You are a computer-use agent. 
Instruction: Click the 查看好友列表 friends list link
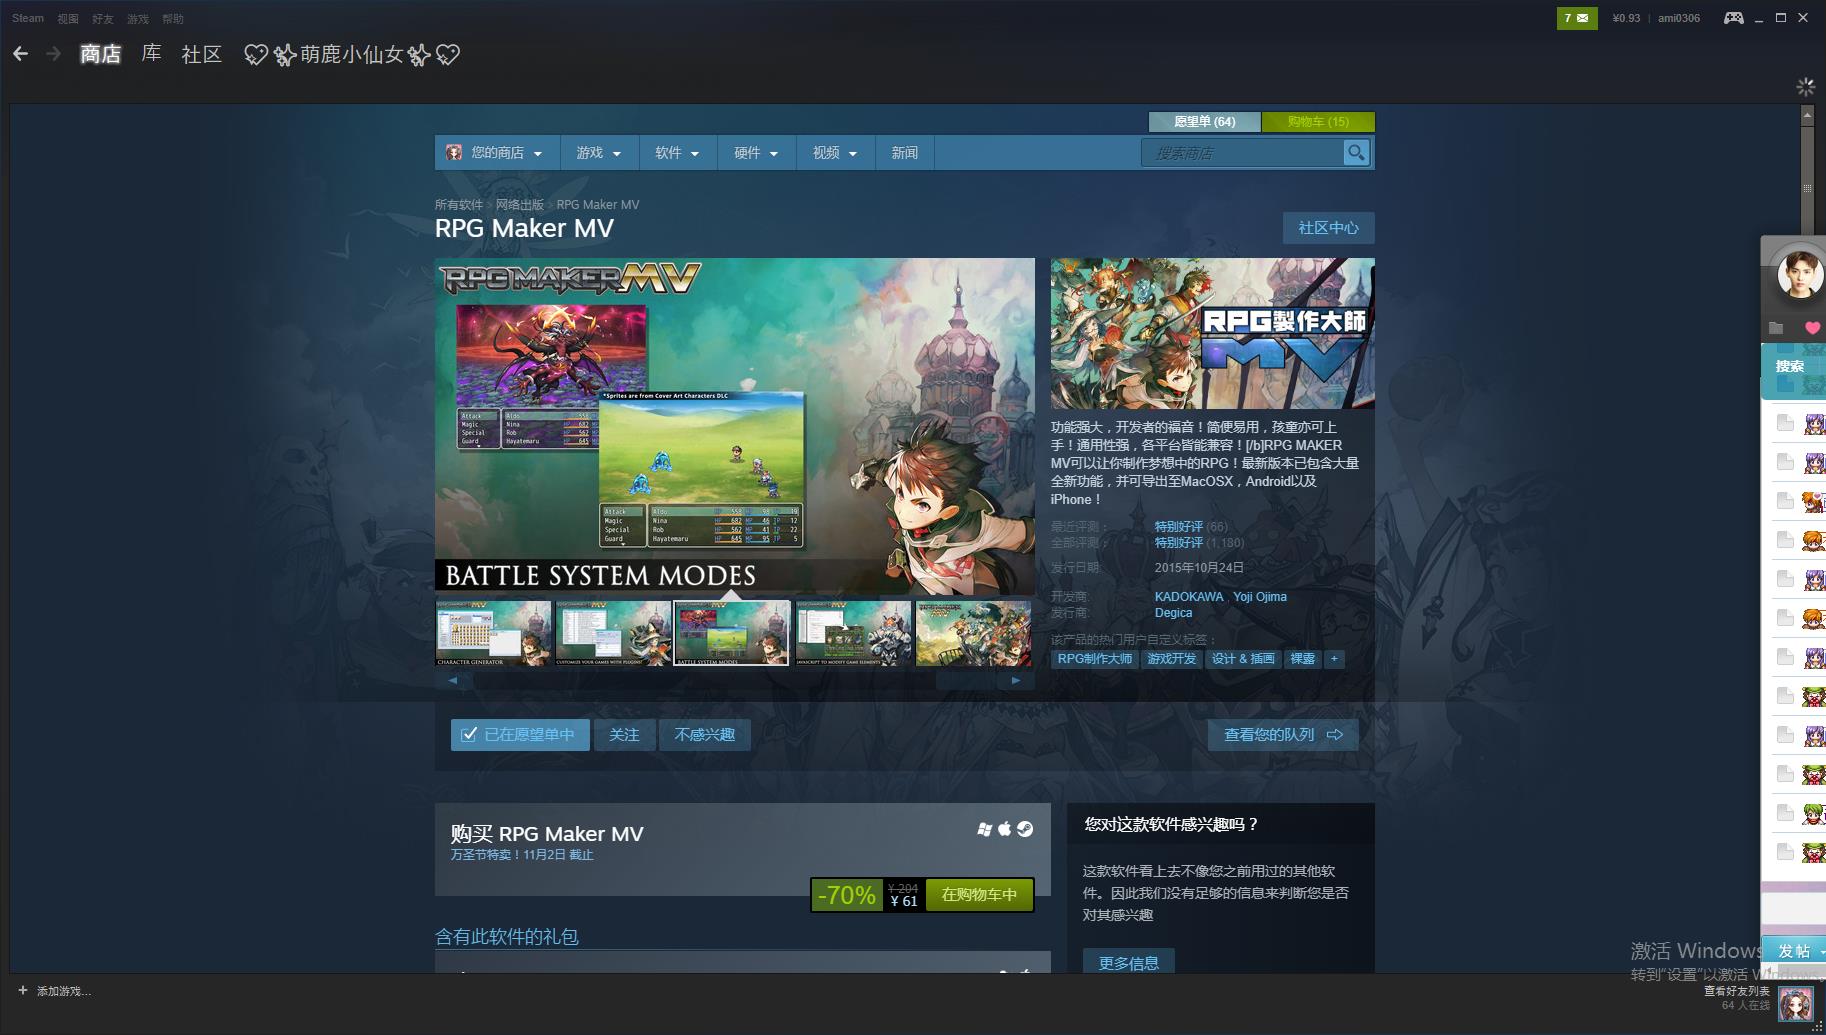click(1737, 991)
